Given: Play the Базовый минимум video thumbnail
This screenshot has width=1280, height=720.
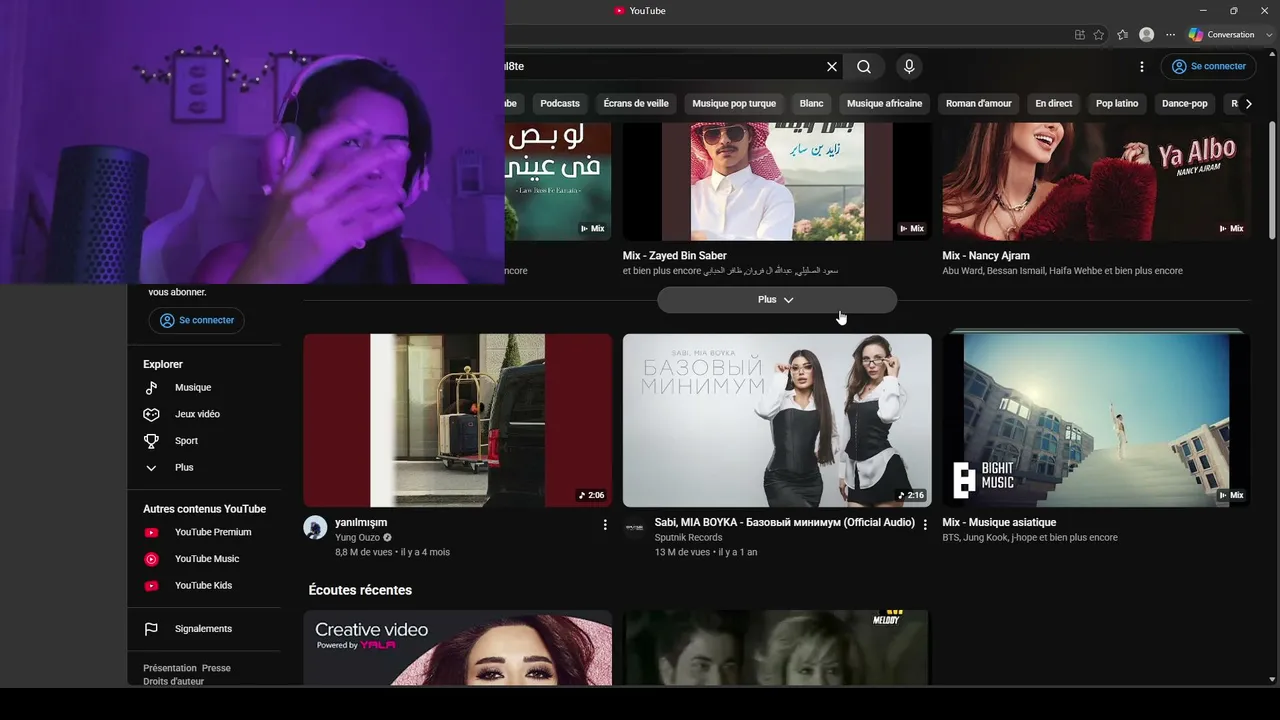Looking at the screenshot, I should pyautogui.click(x=777, y=420).
